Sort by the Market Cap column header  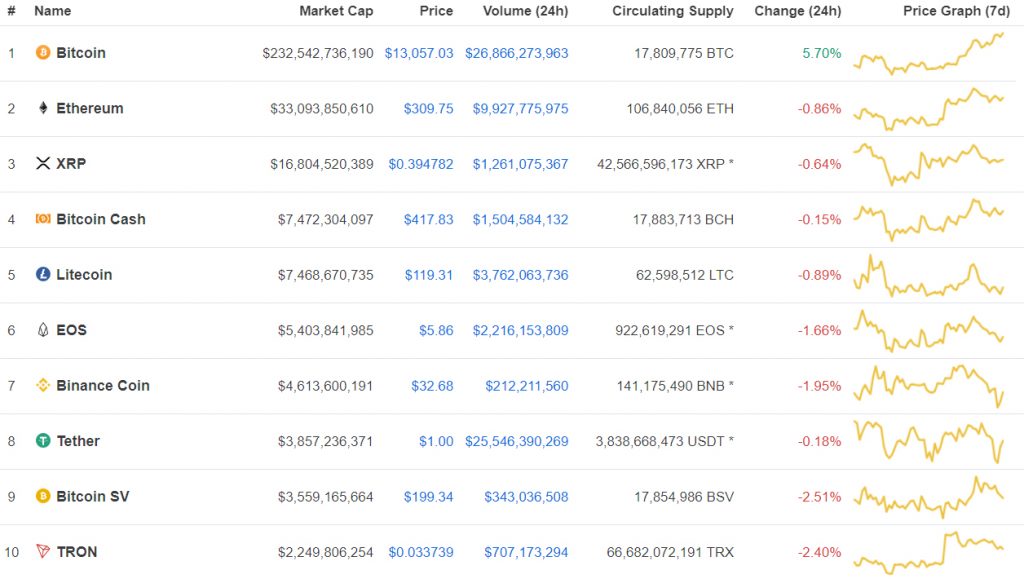coord(335,11)
